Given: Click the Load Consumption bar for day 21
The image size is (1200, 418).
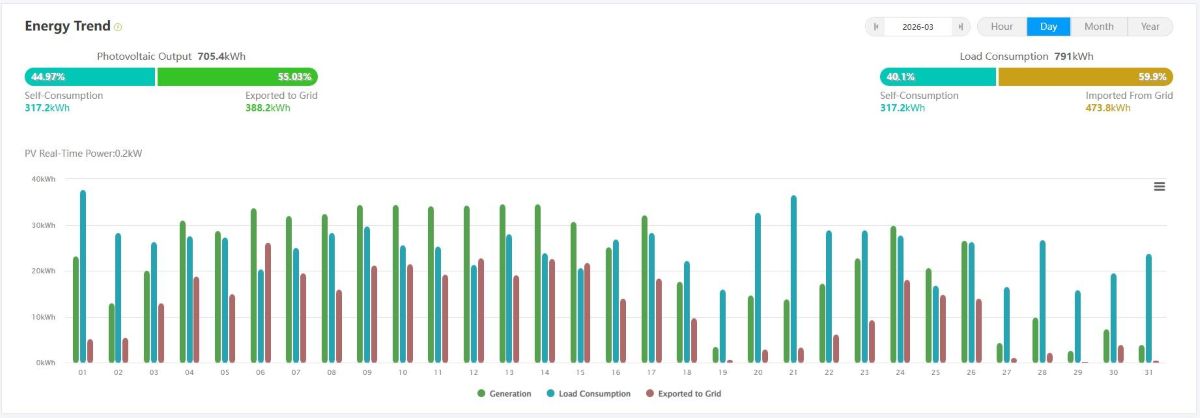Looking at the screenshot, I should pyautogui.click(x=794, y=280).
